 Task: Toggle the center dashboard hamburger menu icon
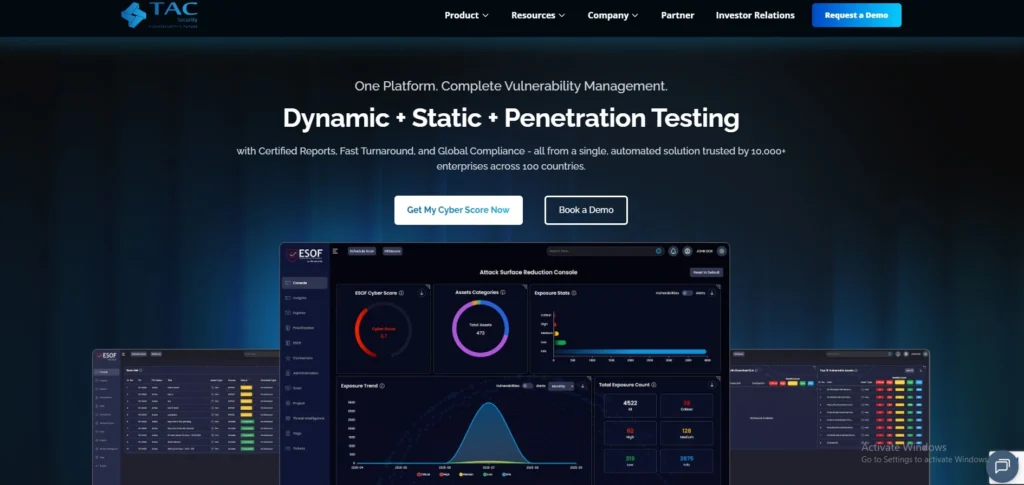coord(336,251)
